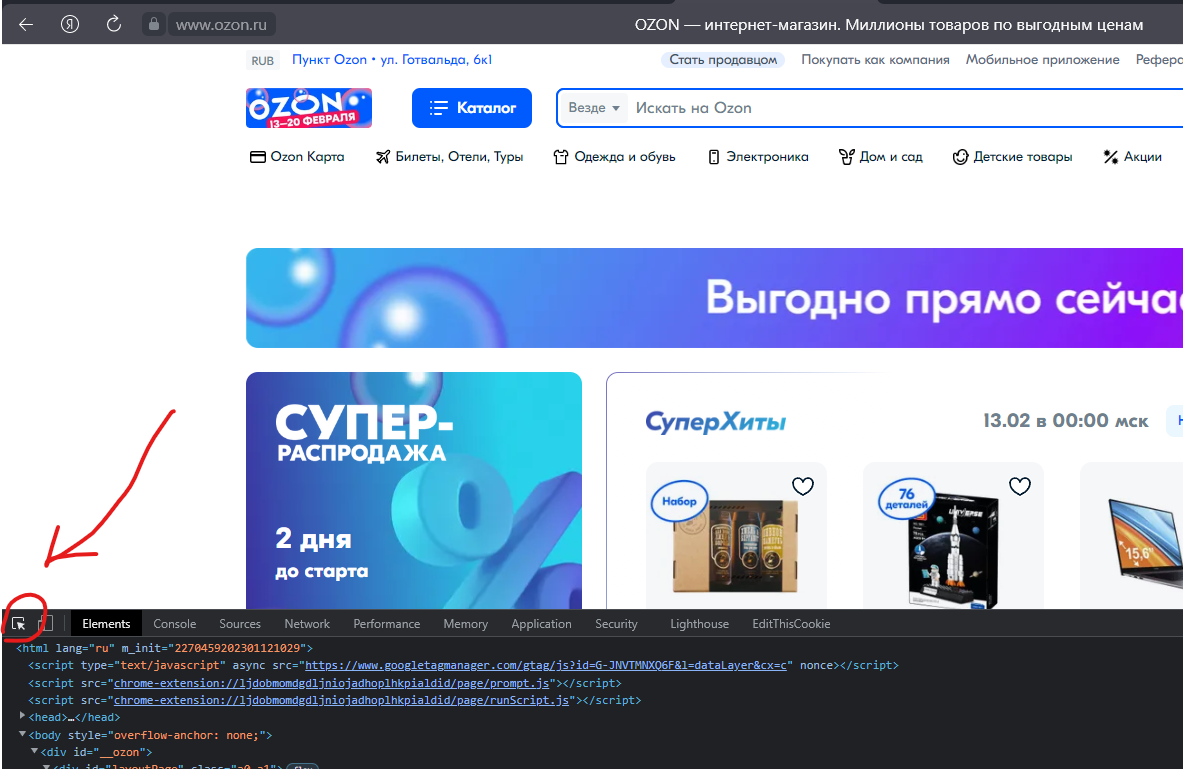Open Покупать как компания link

pos(875,60)
